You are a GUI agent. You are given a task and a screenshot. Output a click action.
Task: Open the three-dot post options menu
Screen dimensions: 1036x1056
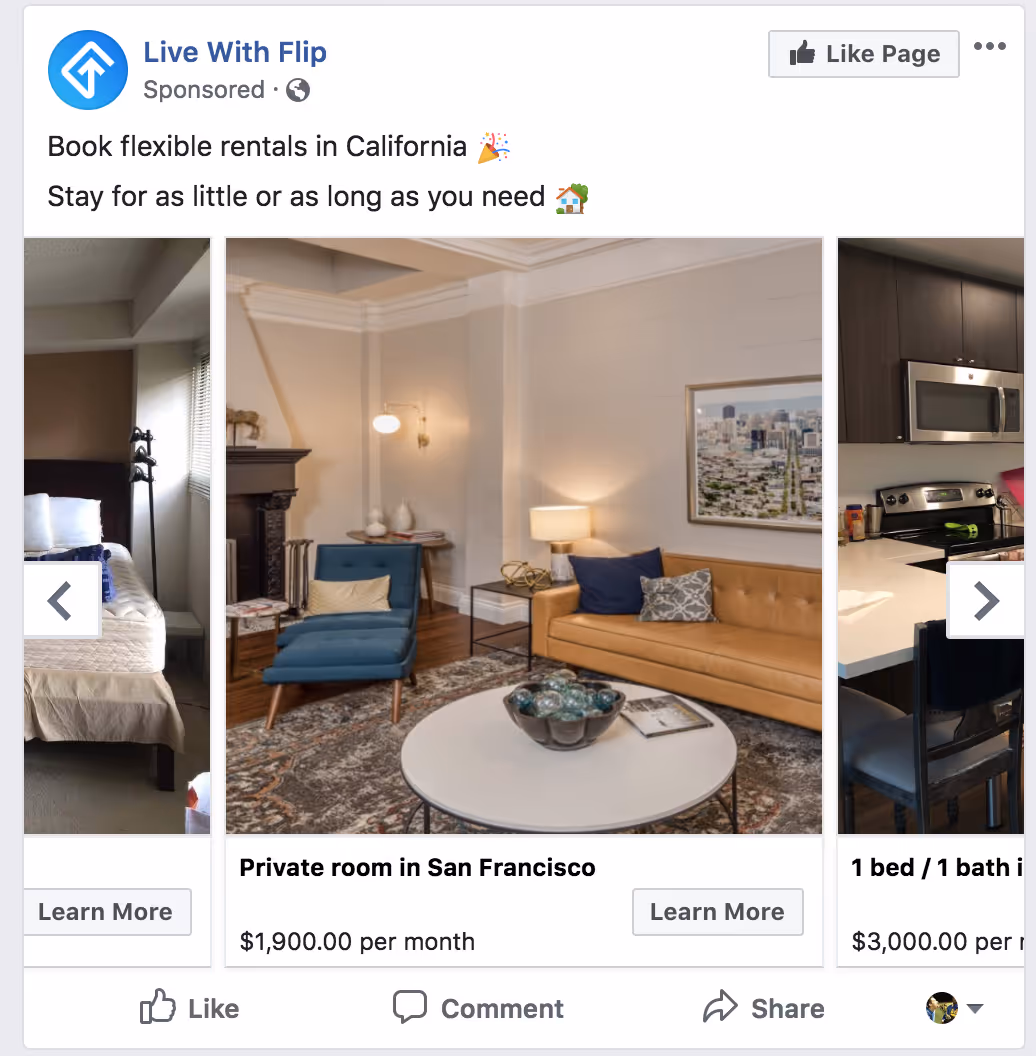[x=990, y=46]
